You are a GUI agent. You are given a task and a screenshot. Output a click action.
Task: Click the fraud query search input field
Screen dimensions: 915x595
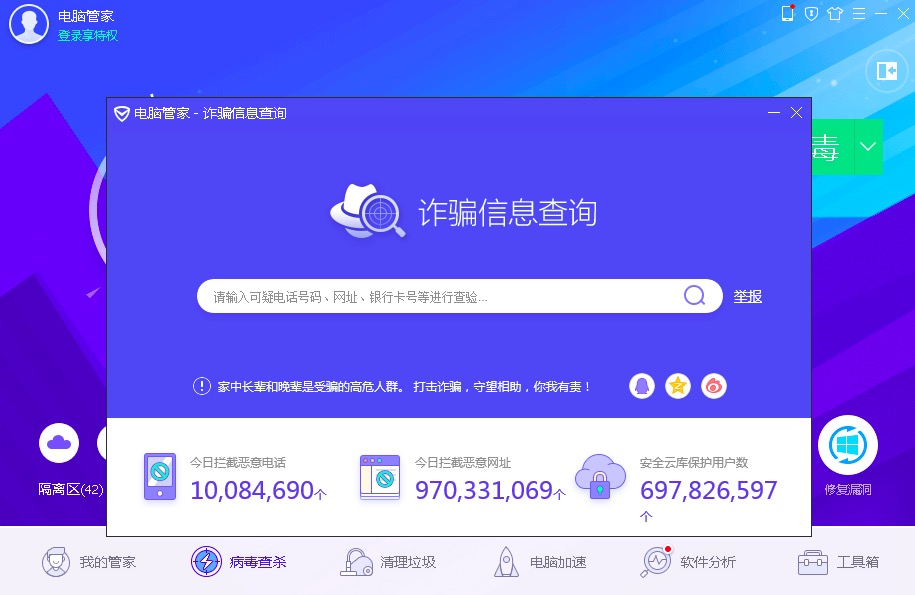click(x=440, y=297)
